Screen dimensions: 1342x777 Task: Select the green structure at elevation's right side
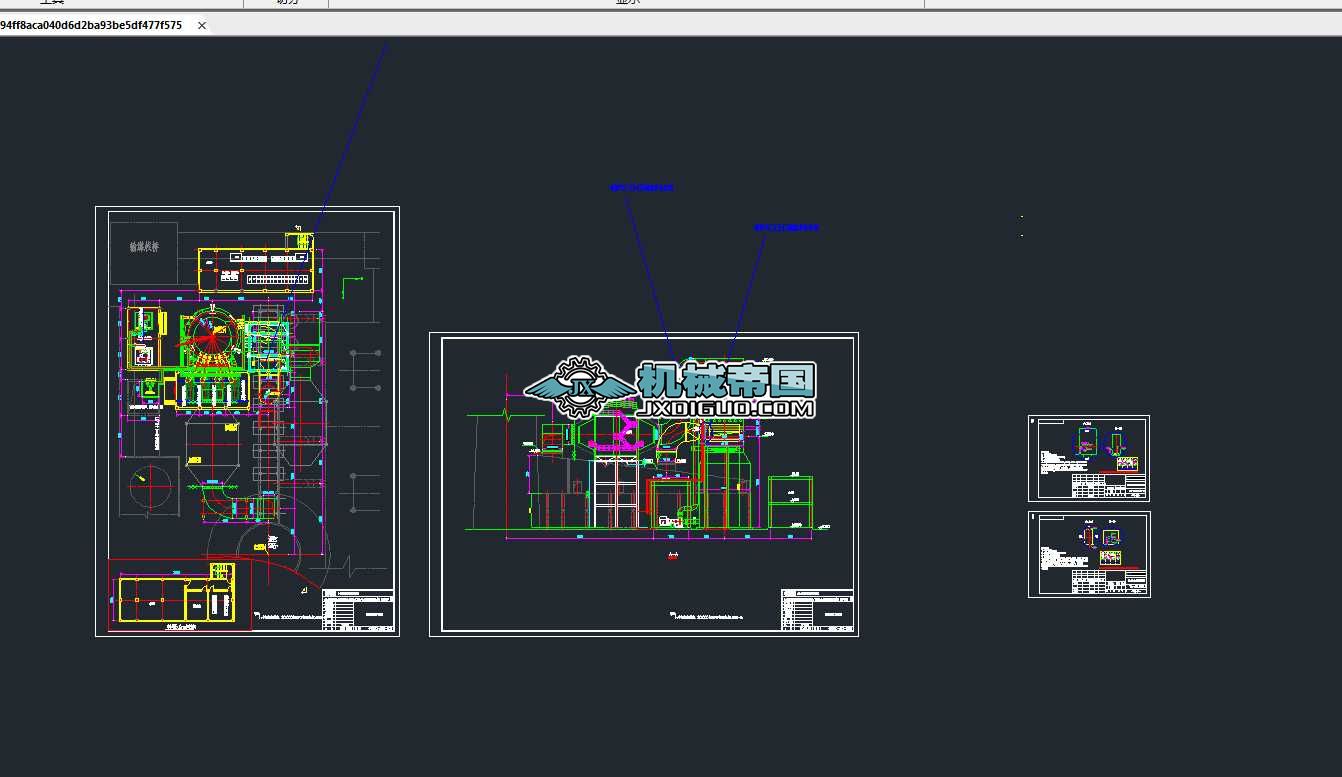pyautogui.click(x=790, y=502)
